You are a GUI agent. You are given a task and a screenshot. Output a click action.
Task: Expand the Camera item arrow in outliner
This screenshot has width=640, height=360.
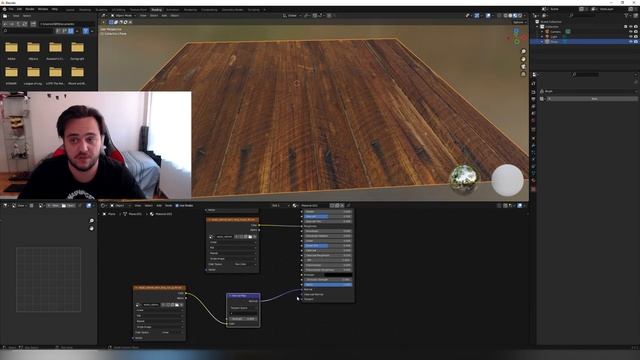click(x=542, y=31)
